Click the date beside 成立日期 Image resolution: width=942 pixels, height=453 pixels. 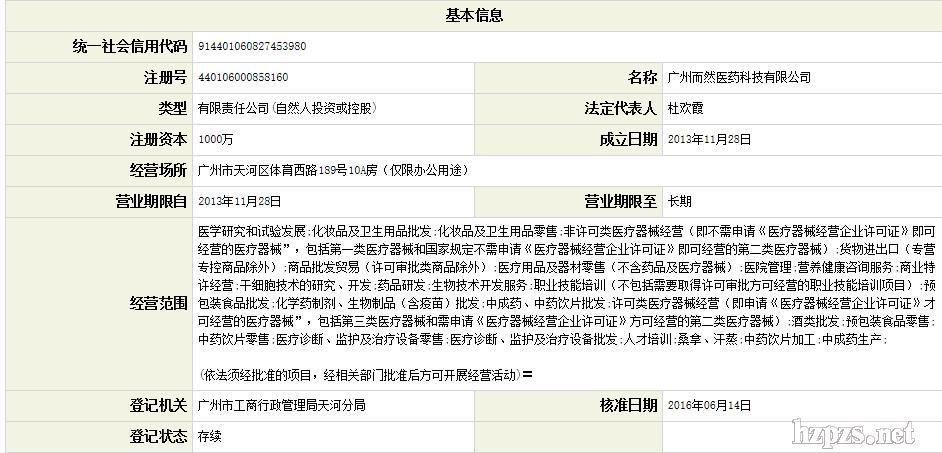[708, 139]
